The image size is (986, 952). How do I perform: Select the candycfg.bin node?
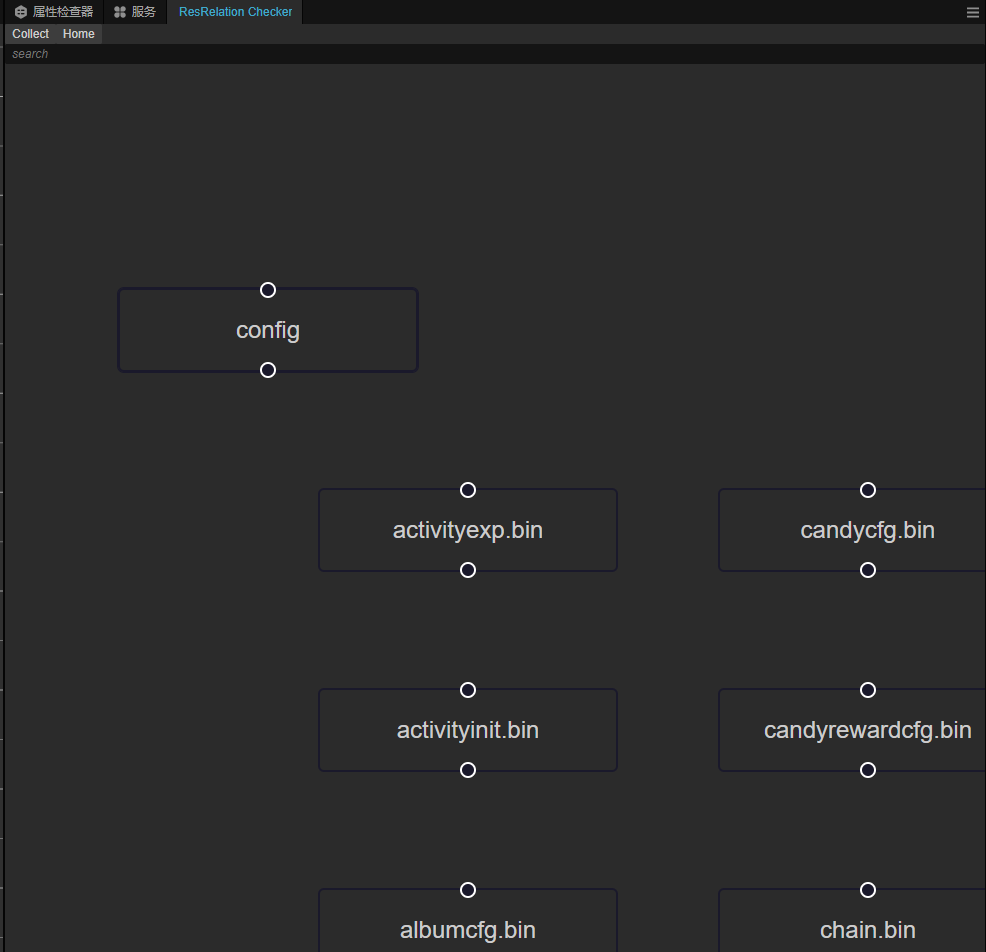coord(852,530)
